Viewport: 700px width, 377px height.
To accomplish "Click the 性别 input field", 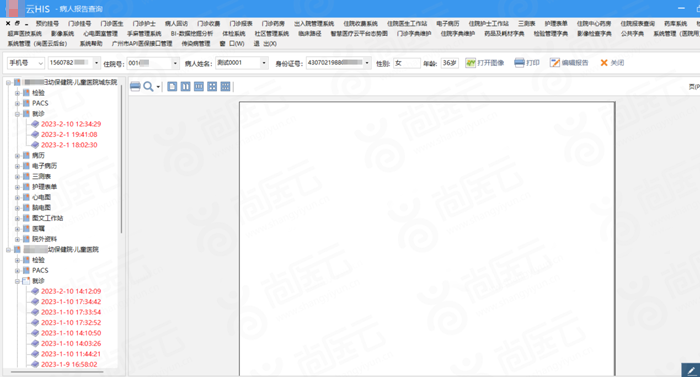I will pos(407,63).
